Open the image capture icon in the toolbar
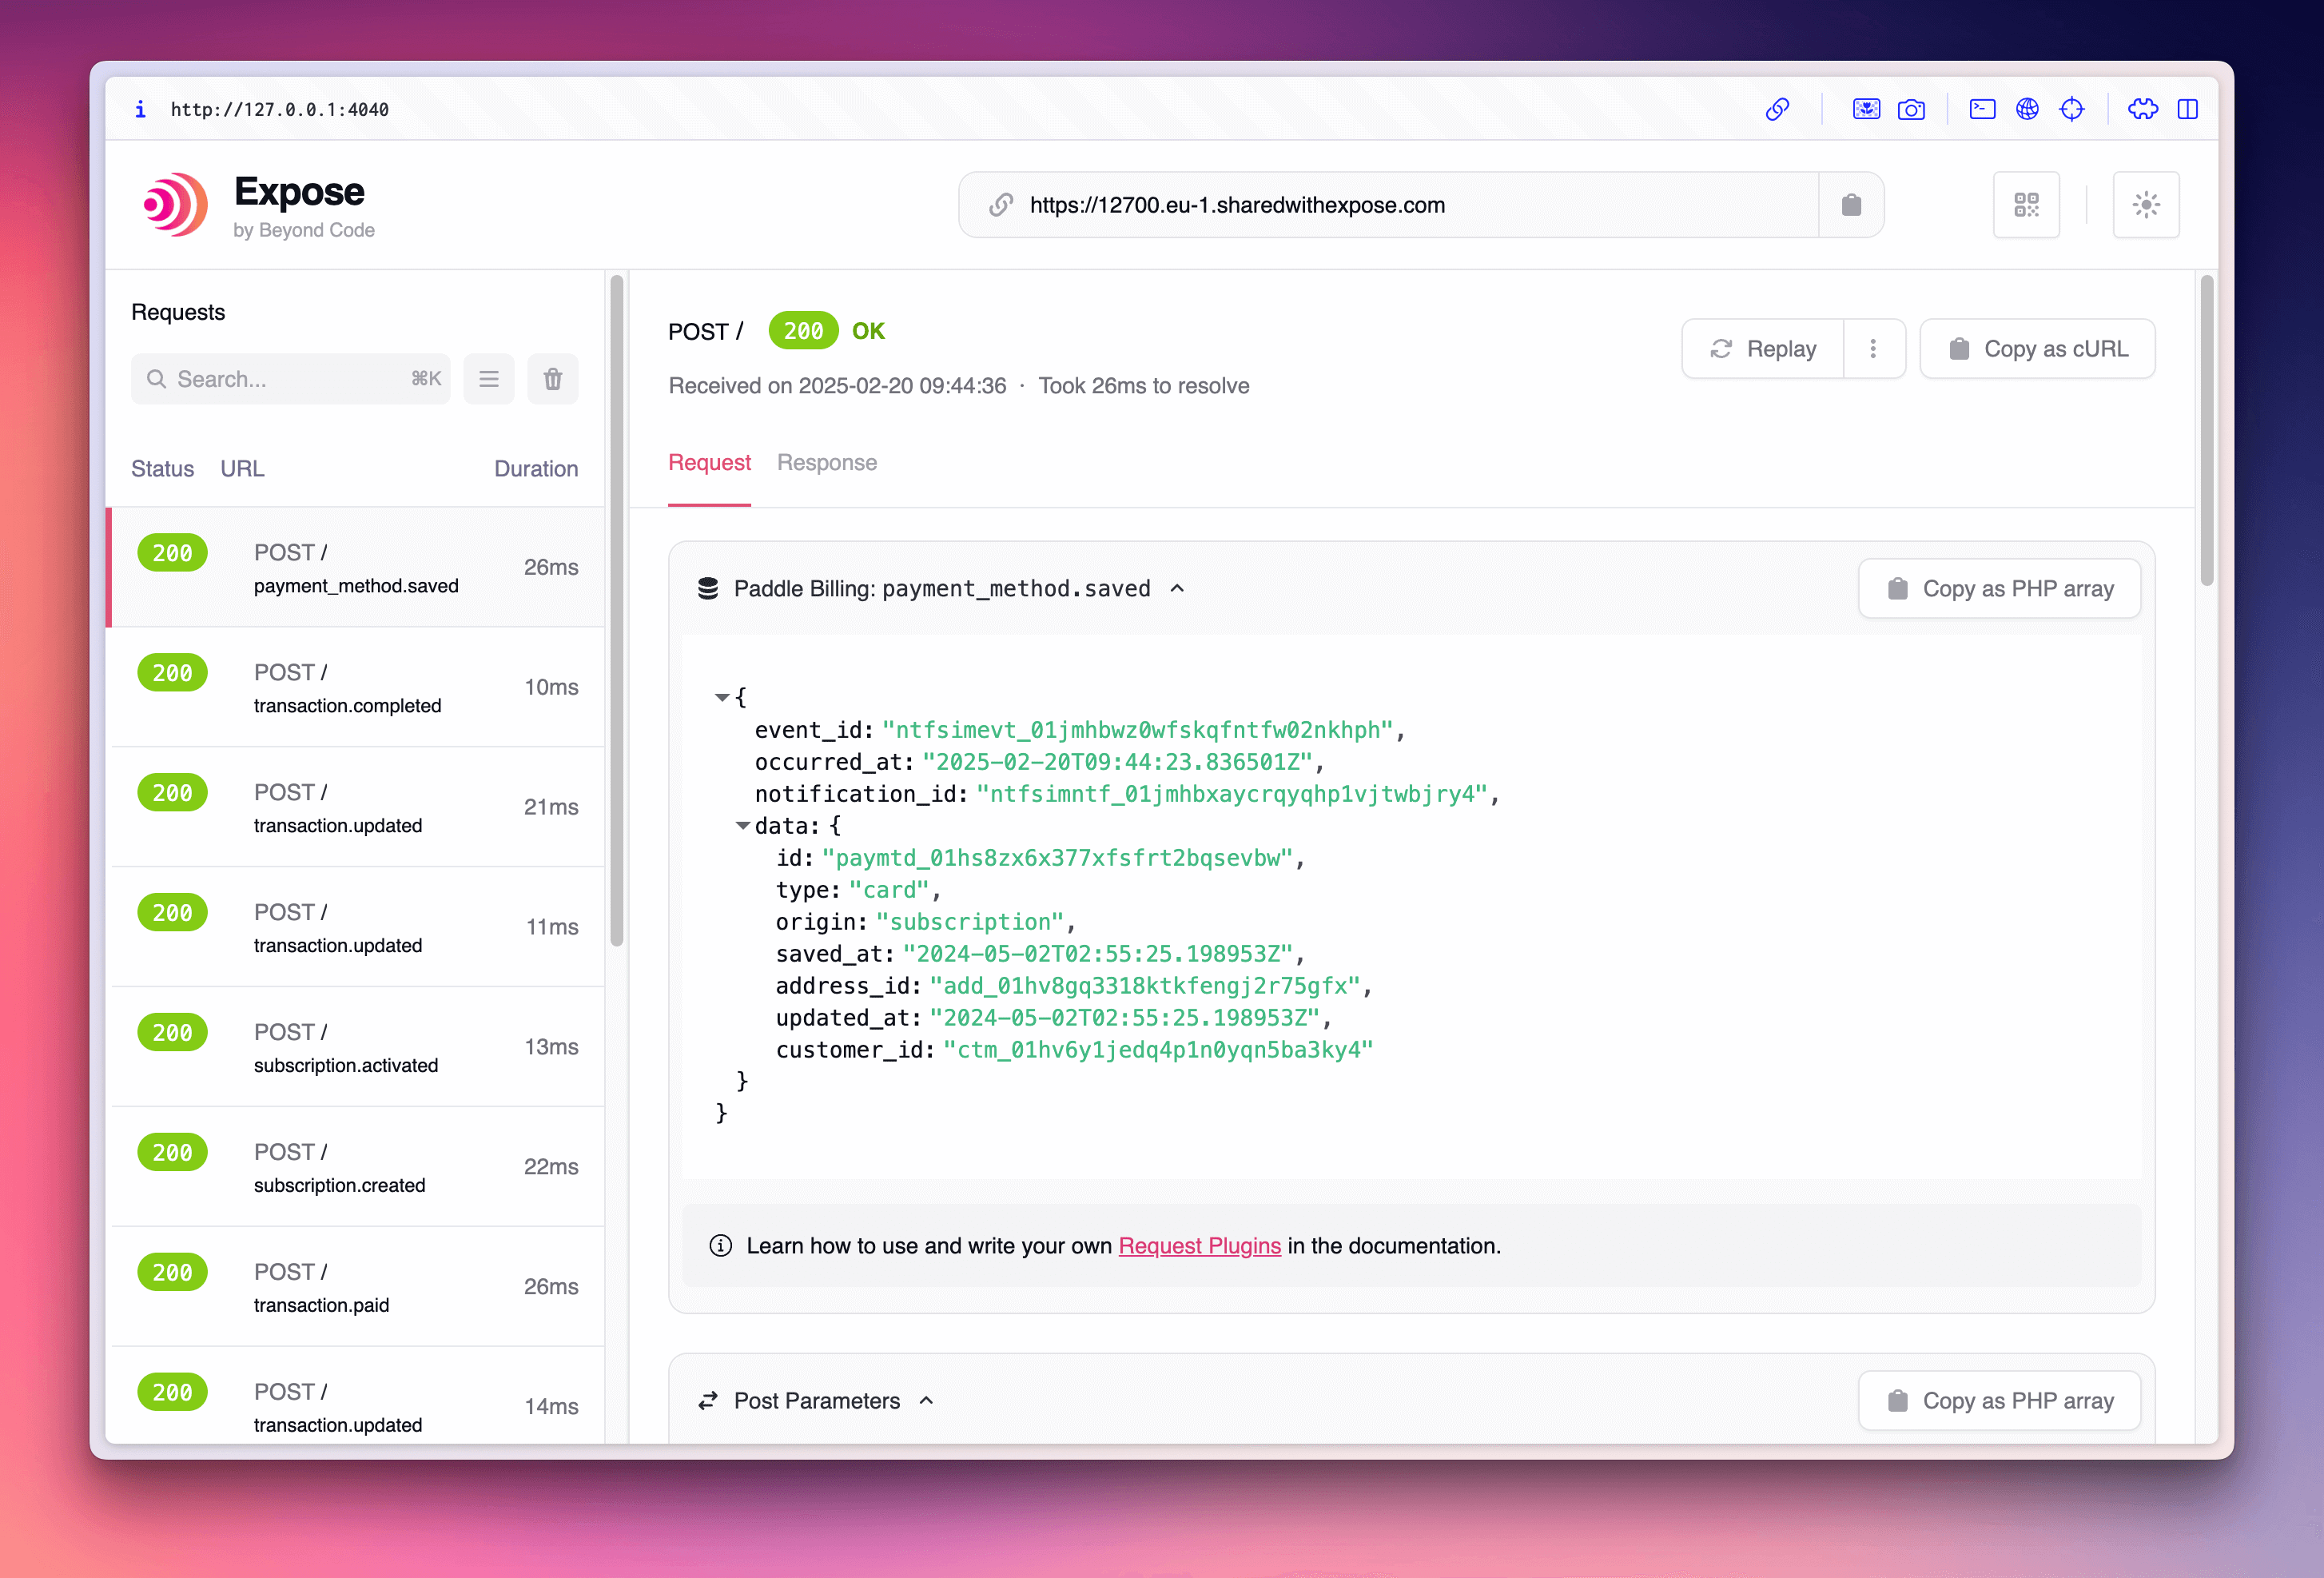This screenshot has height=1578, width=2324. [1866, 109]
